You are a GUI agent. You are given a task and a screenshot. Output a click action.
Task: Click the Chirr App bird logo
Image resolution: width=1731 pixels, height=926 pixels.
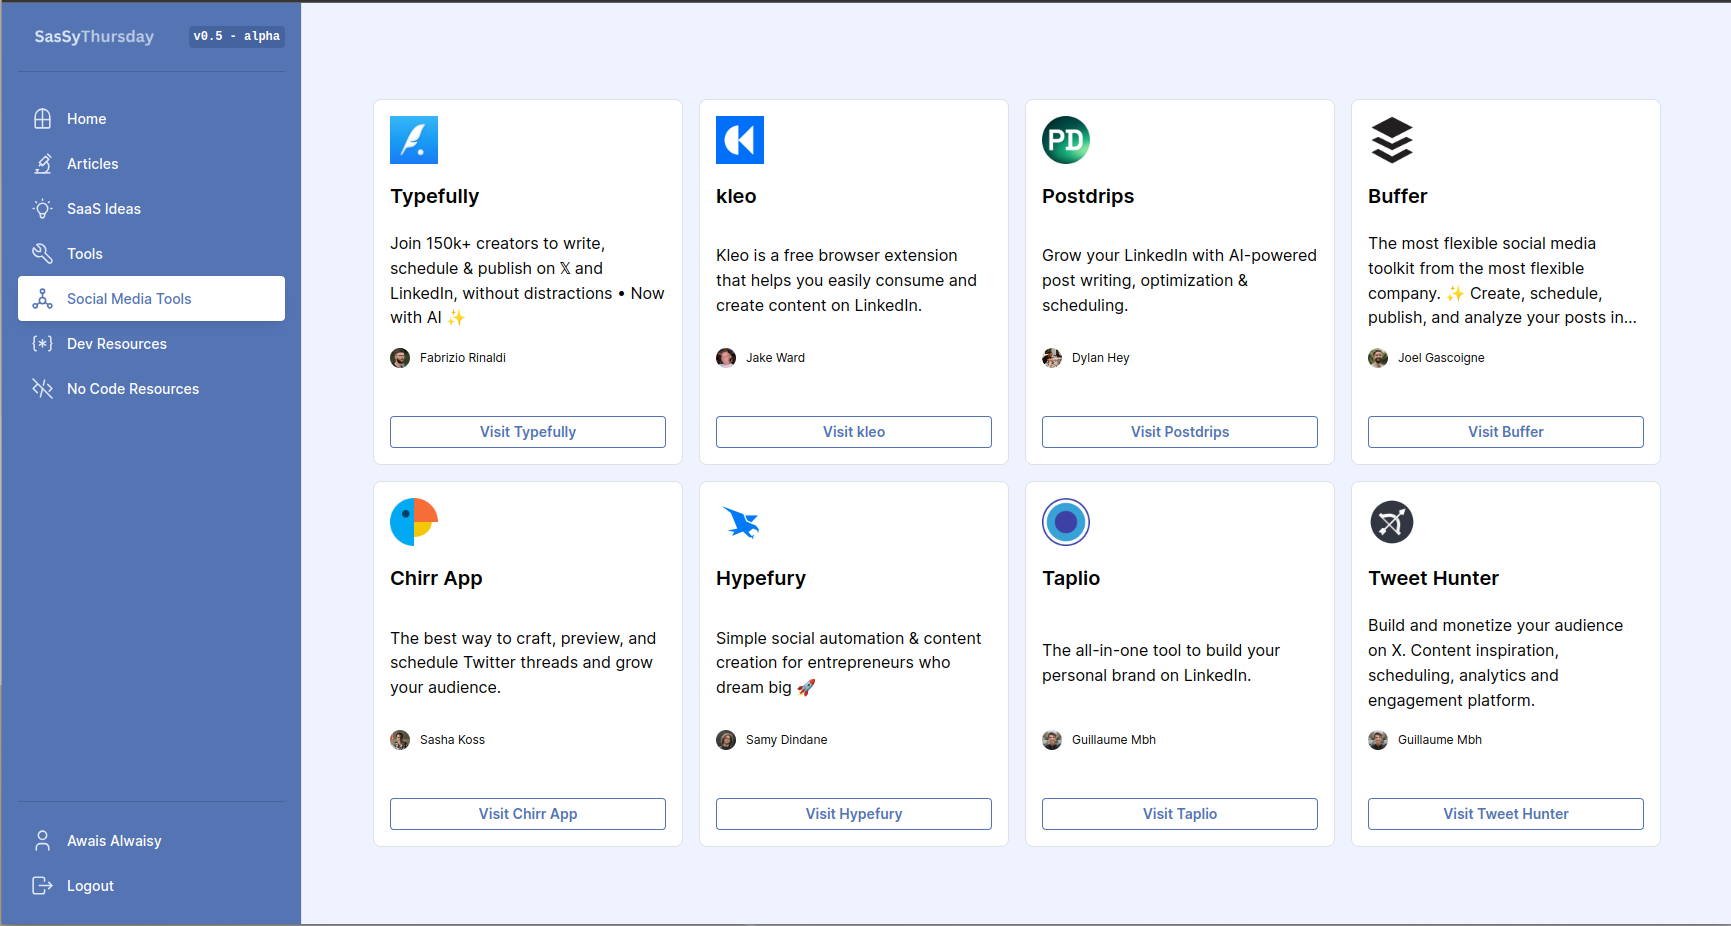(414, 522)
